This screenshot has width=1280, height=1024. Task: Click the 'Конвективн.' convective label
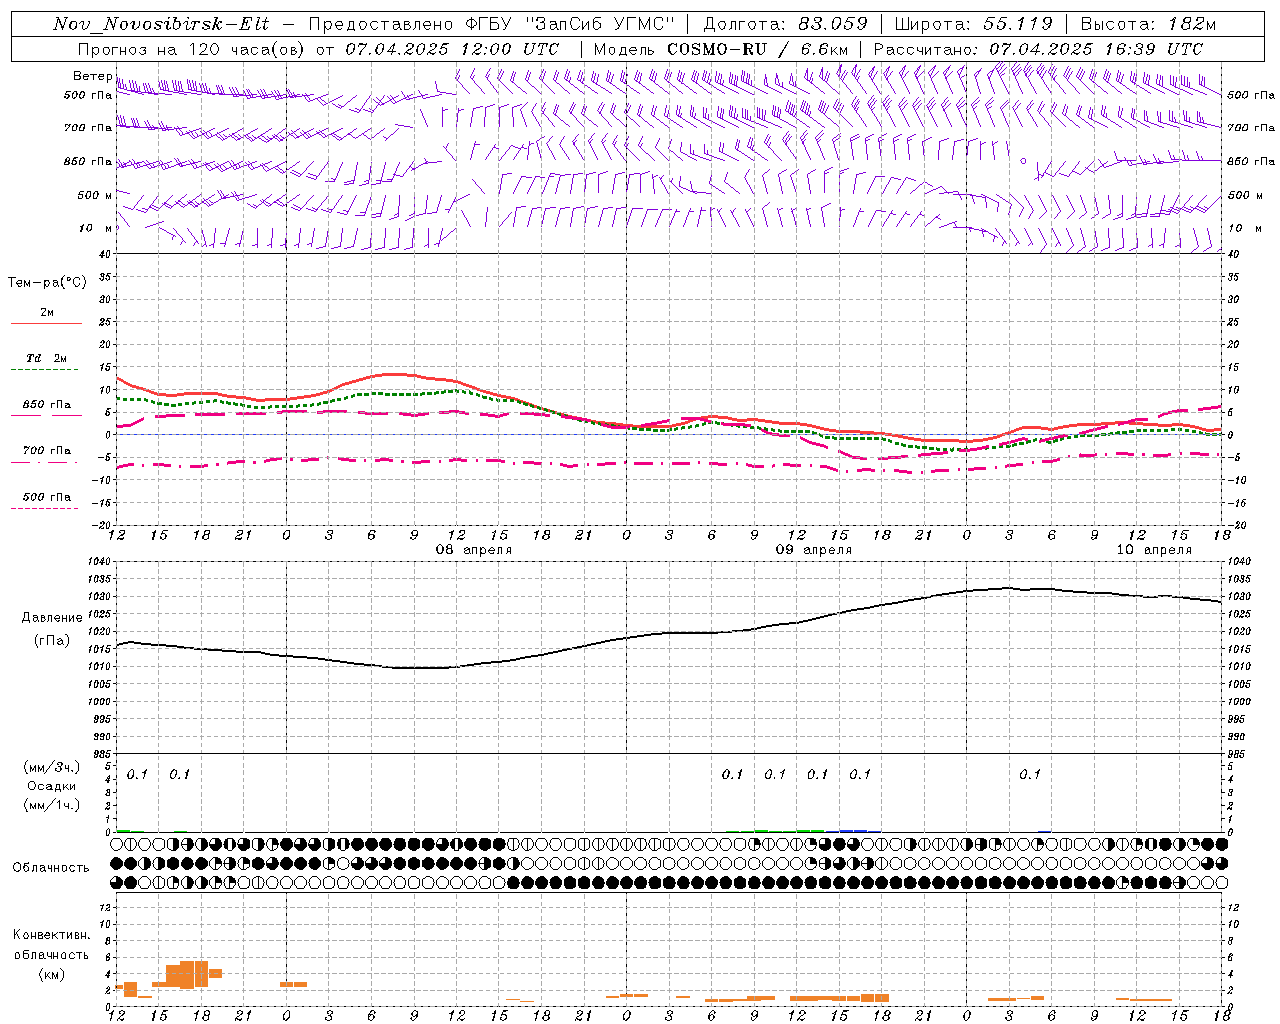(x=52, y=935)
